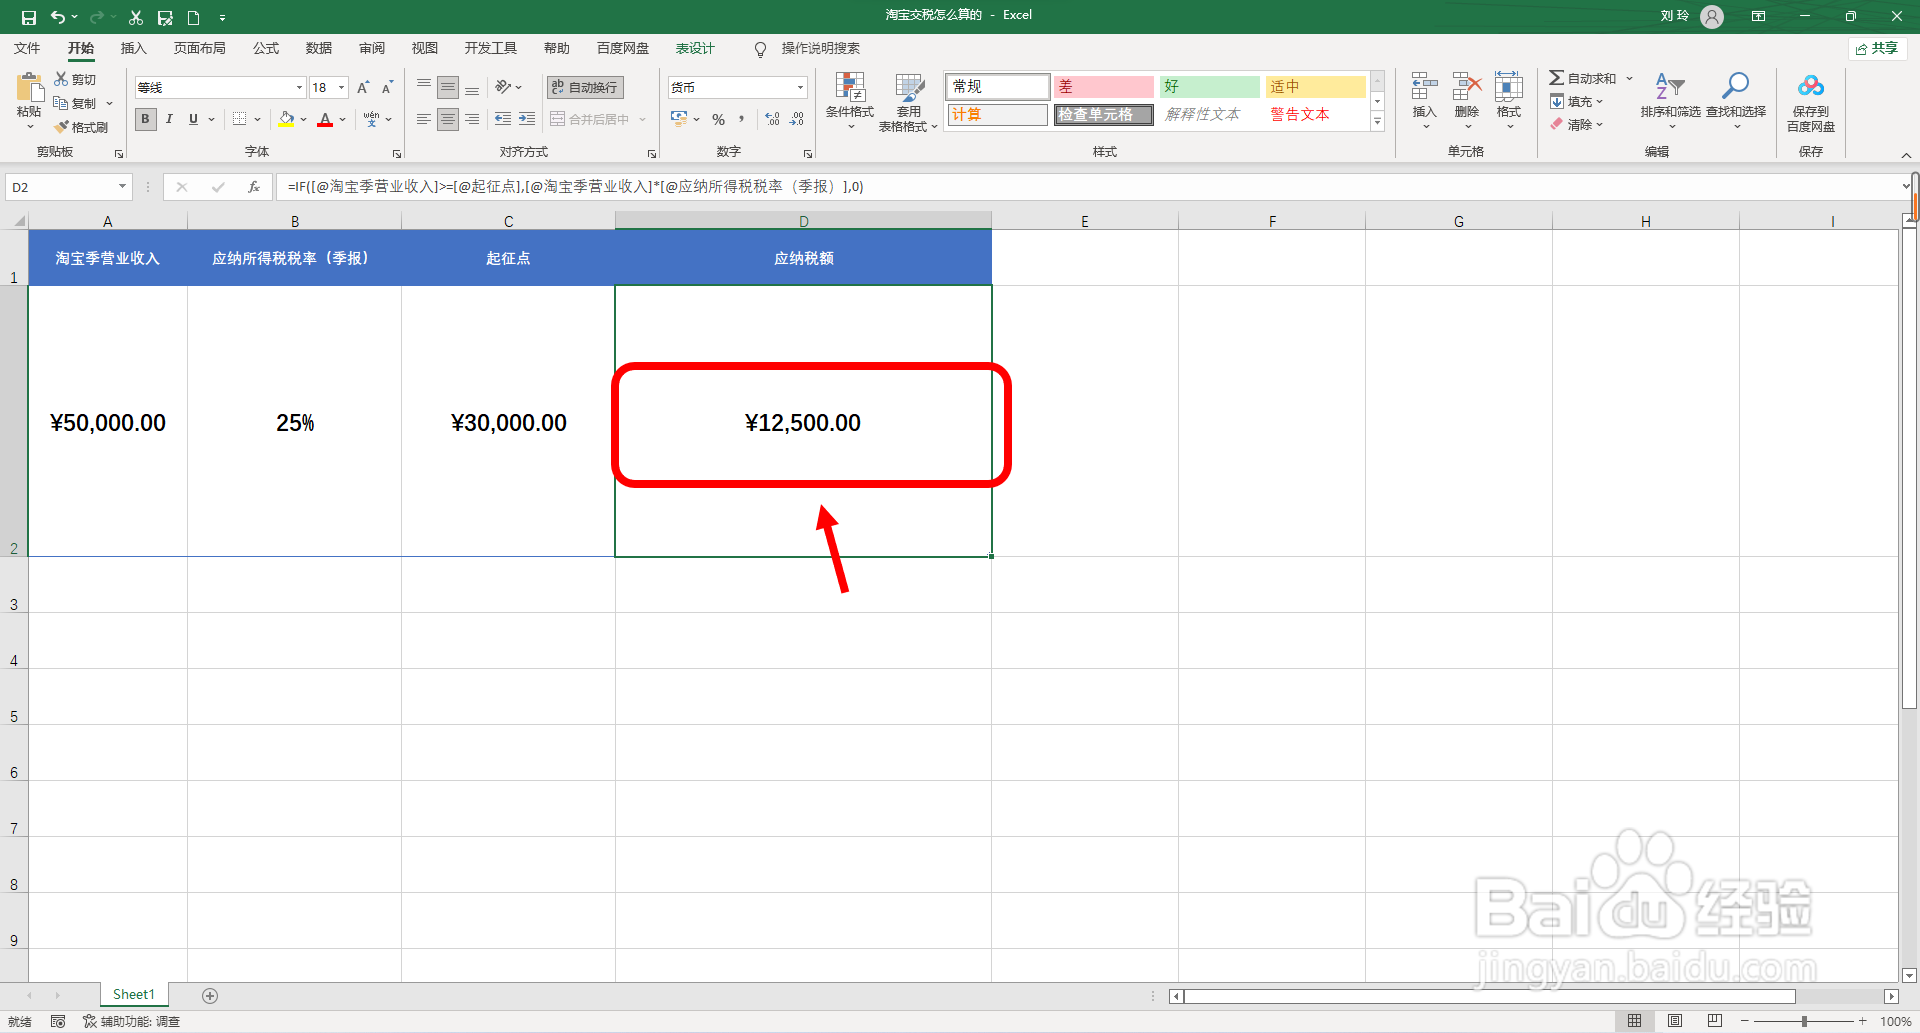Image resolution: width=1920 pixels, height=1033 pixels.
Task: Toggle Underline formatting
Action: point(193,119)
